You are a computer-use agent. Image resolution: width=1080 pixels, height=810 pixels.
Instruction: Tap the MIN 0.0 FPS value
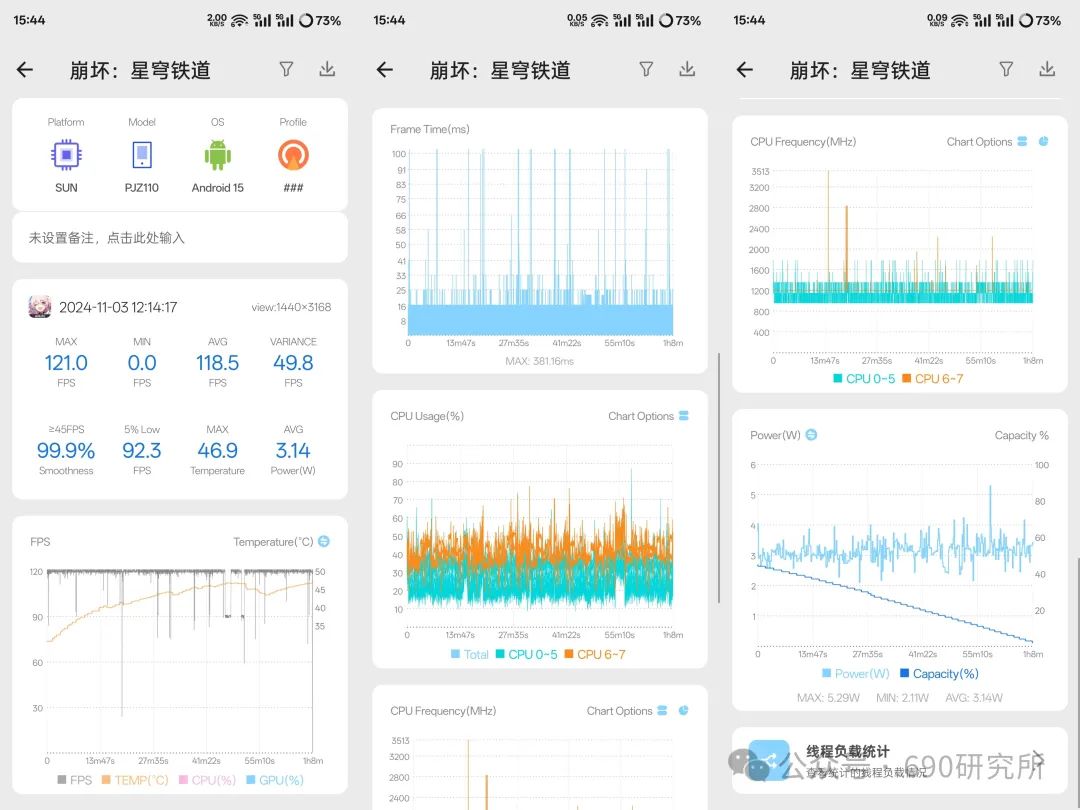(x=142, y=362)
